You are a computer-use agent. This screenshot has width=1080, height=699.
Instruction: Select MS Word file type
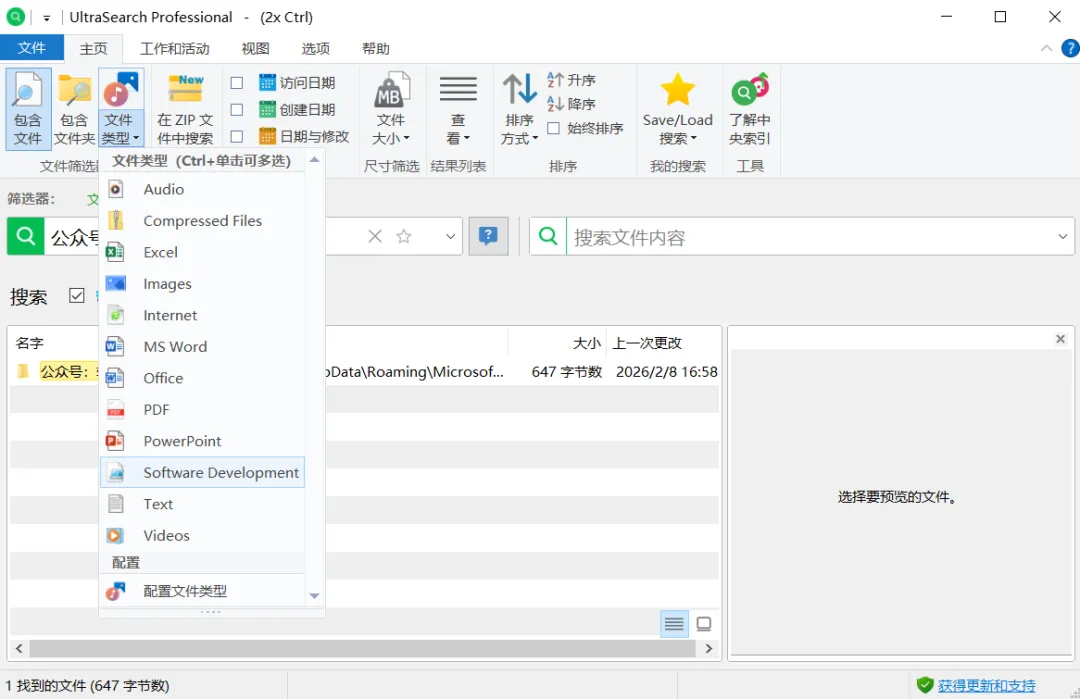(x=202, y=346)
